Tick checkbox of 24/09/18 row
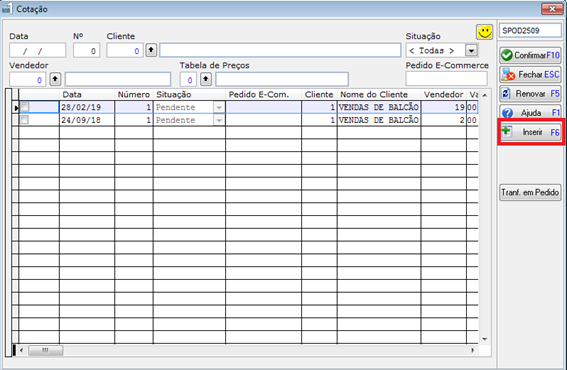The image size is (567, 370). click(x=25, y=120)
